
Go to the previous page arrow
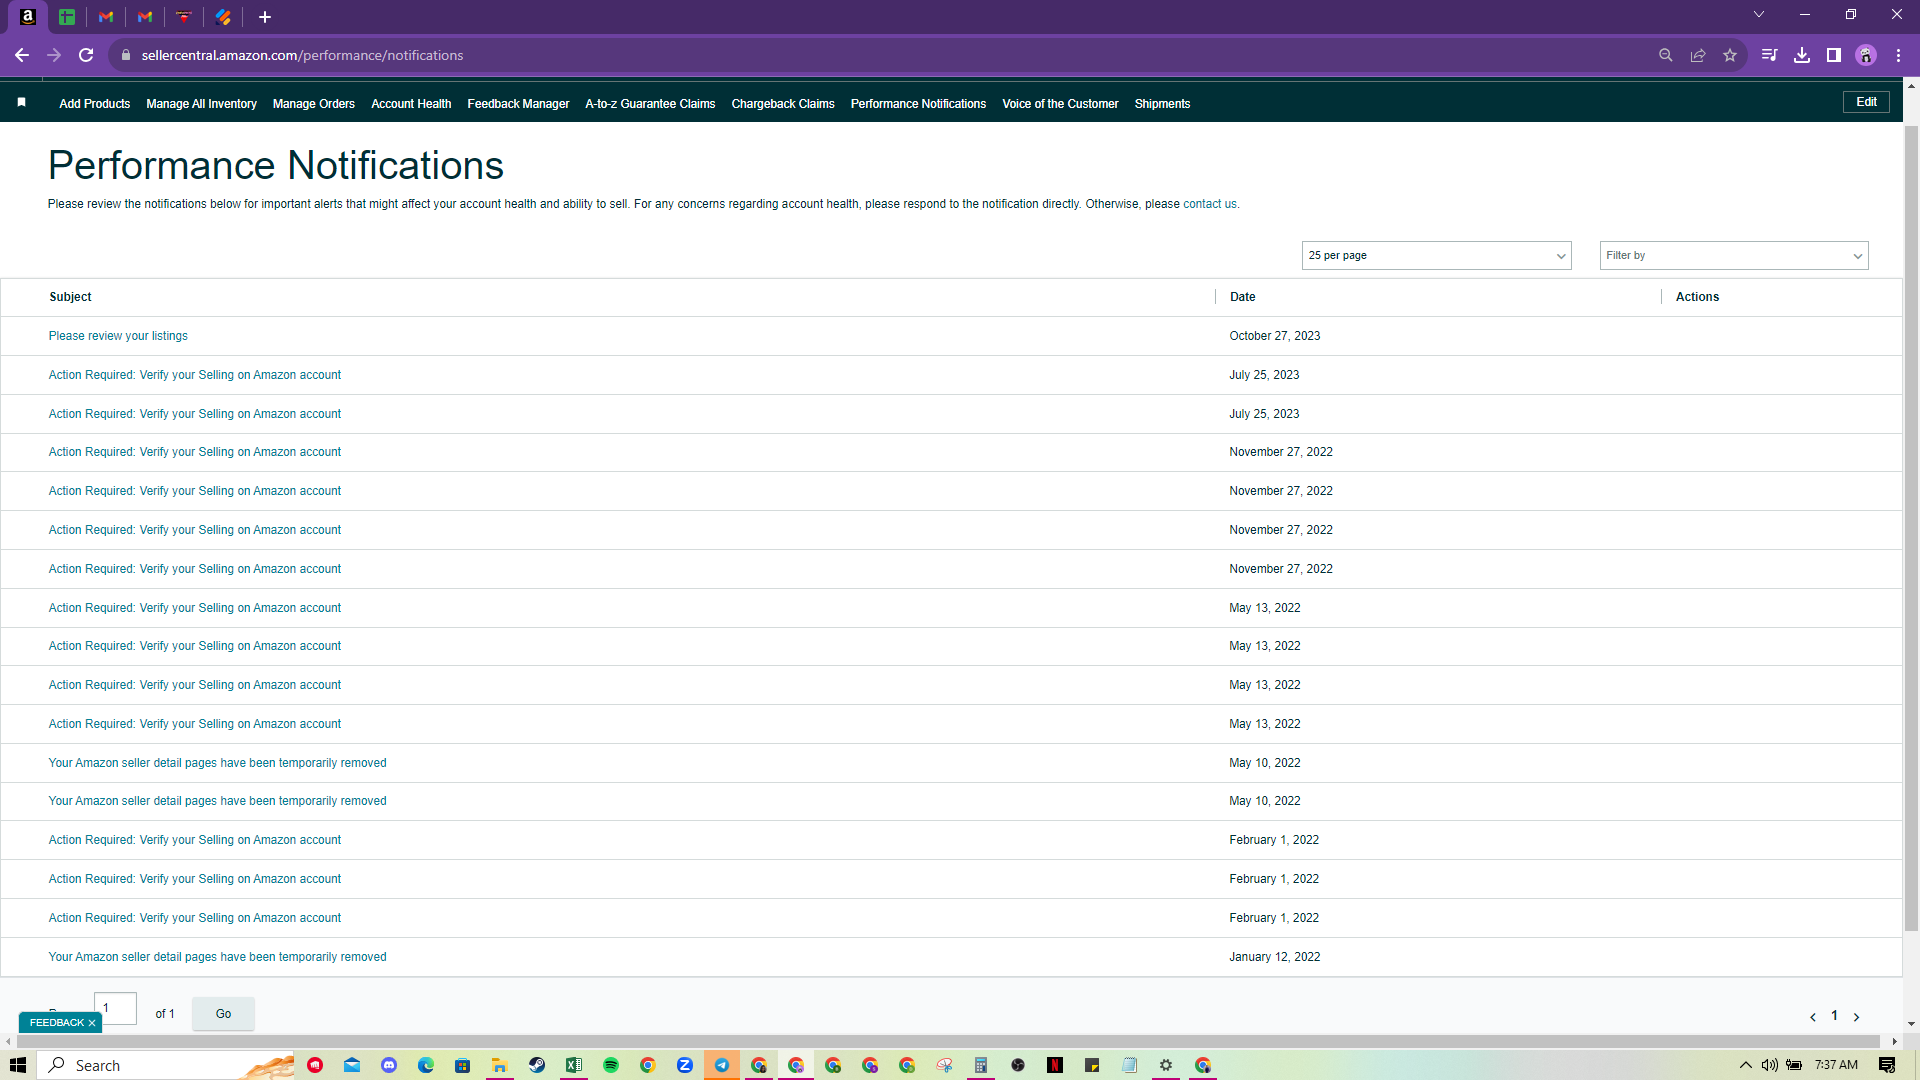tap(1813, 1017)
